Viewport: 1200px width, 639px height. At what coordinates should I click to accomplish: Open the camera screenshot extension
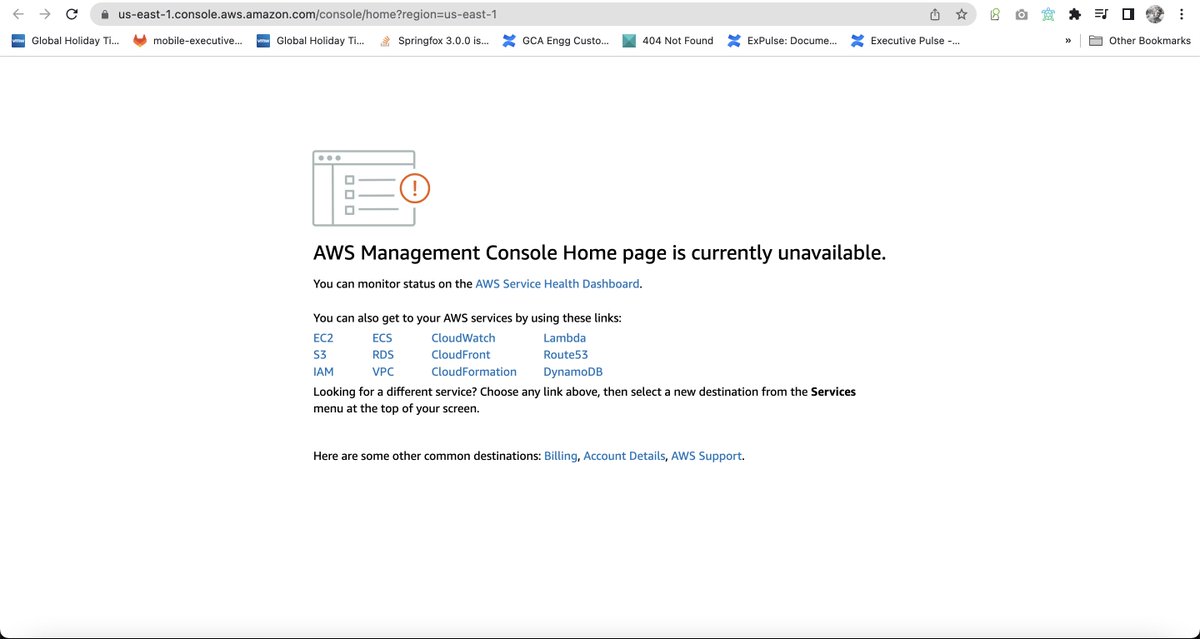click(x=1021, y=15)
